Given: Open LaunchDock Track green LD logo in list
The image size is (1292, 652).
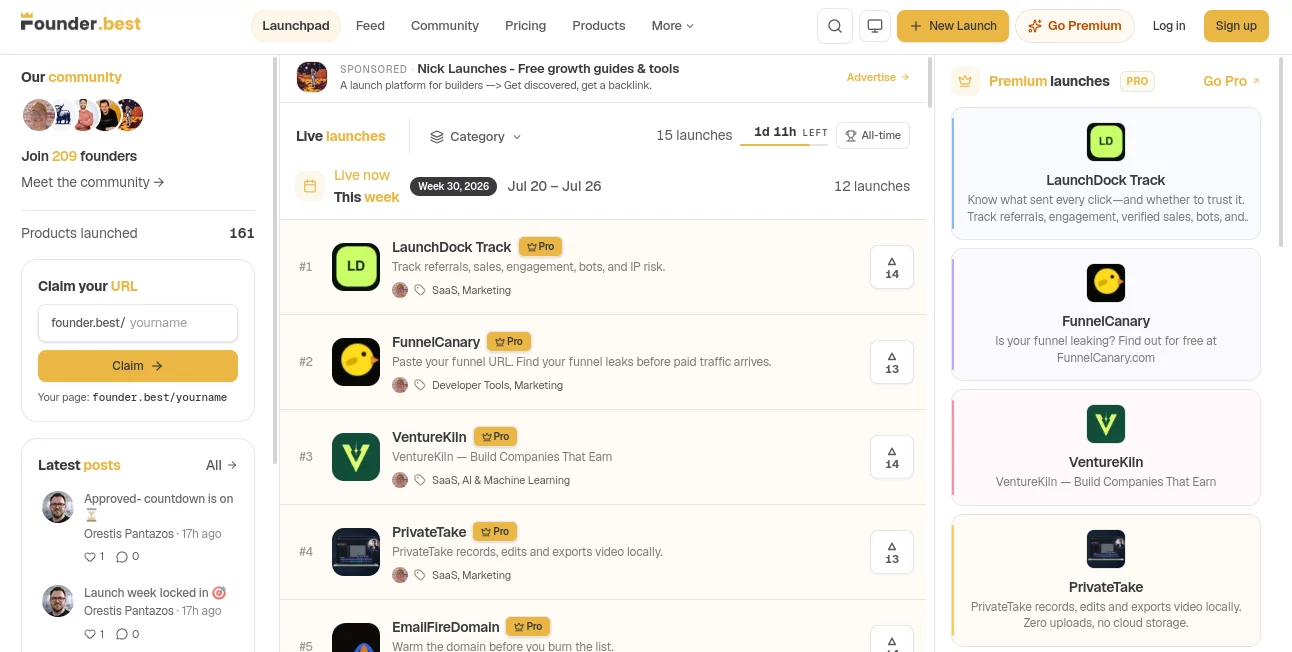Looking at the screenshot, I should [356, 267].
